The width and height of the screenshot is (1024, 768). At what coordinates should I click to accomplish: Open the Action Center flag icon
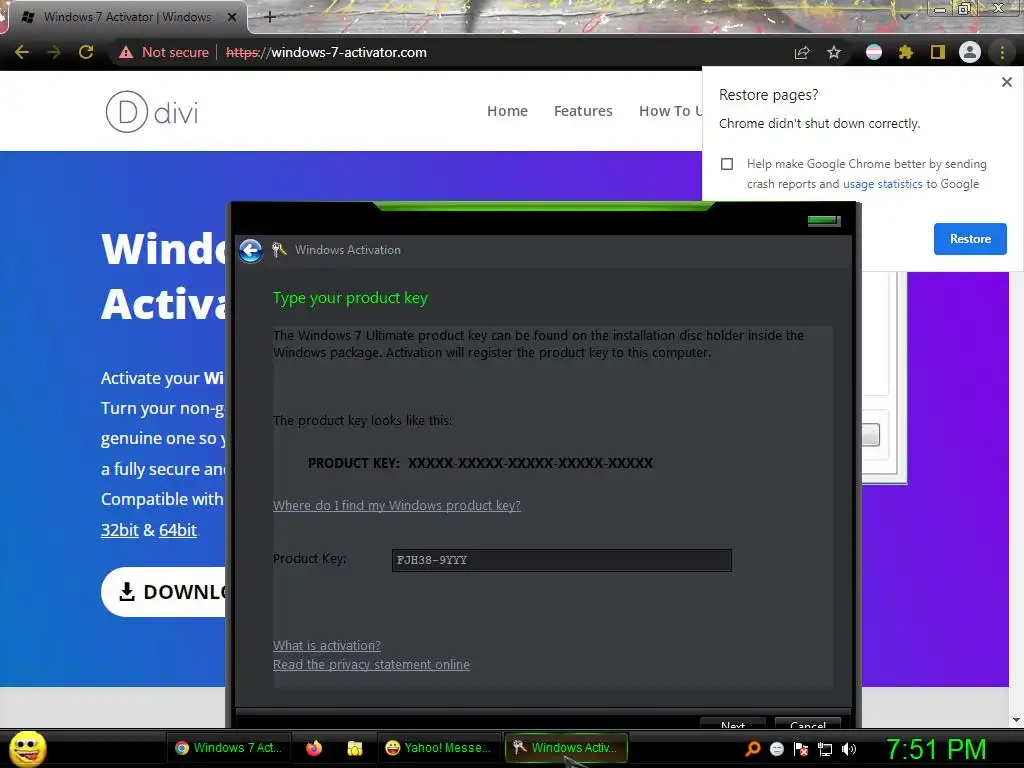(x=801, y=749)
